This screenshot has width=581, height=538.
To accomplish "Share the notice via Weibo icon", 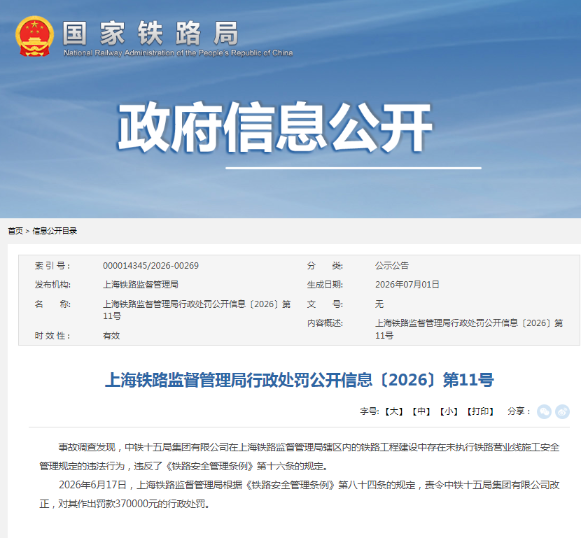I will [x=562, y=412].
